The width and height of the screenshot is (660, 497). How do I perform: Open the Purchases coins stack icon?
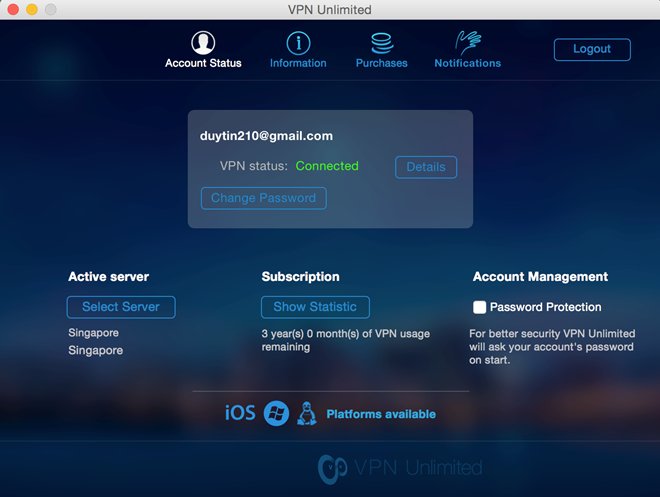pyautogui.click(x=381, y=43)
